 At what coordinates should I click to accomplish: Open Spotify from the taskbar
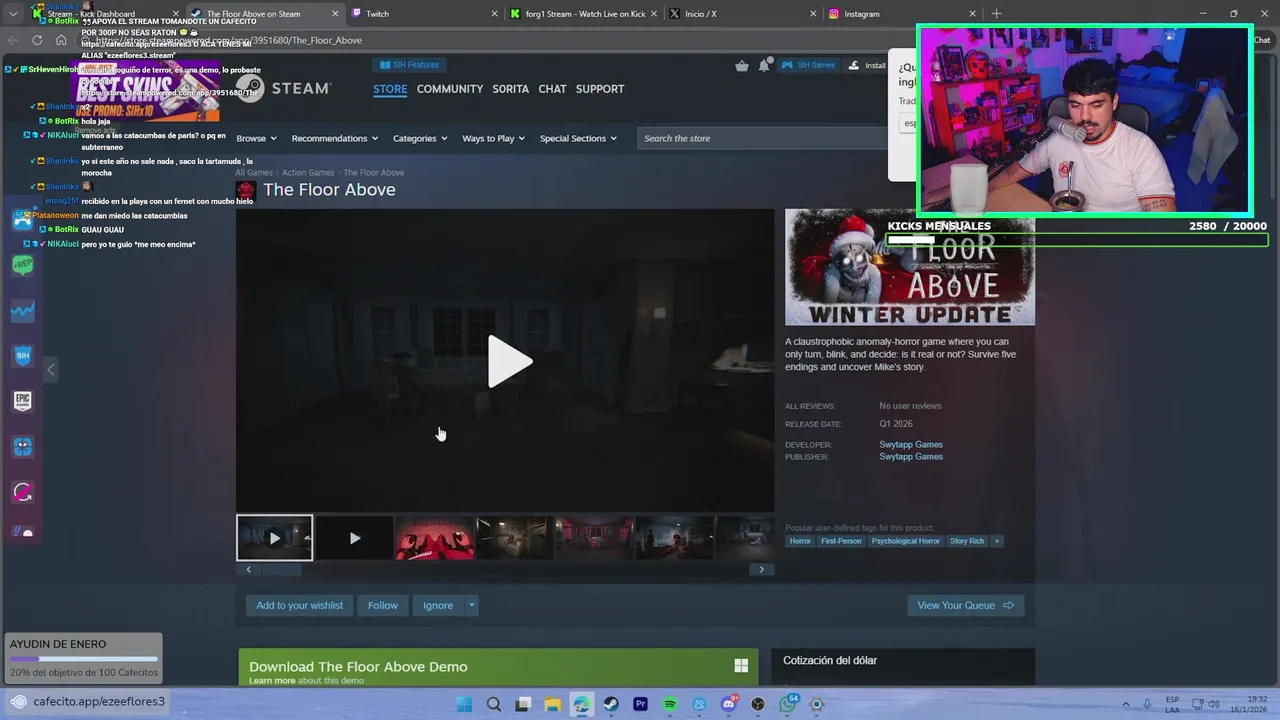670,704
